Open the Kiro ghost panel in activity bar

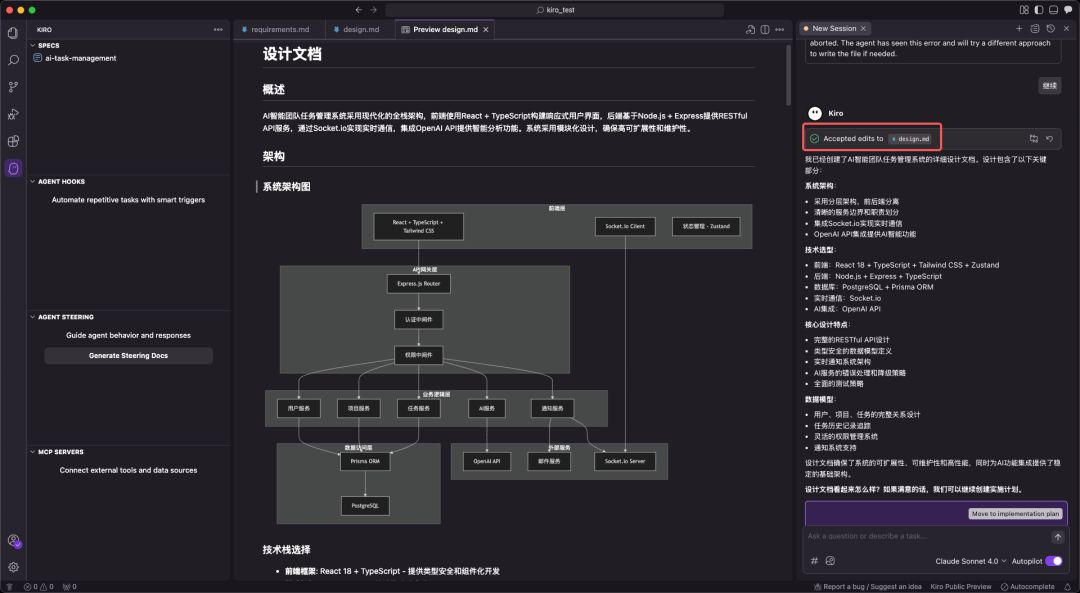pyautogui.click(x=12, y=170)
